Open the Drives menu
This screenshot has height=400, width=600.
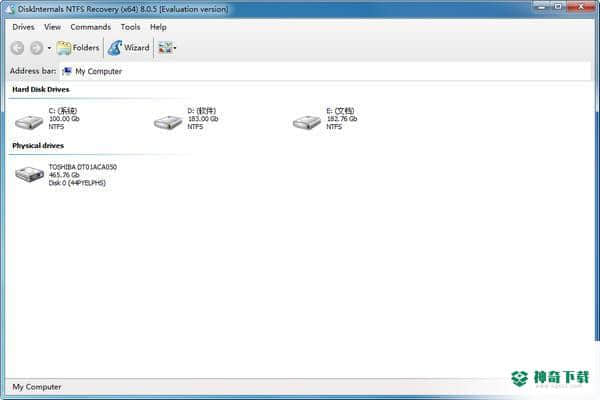click(x=23, y=27)
